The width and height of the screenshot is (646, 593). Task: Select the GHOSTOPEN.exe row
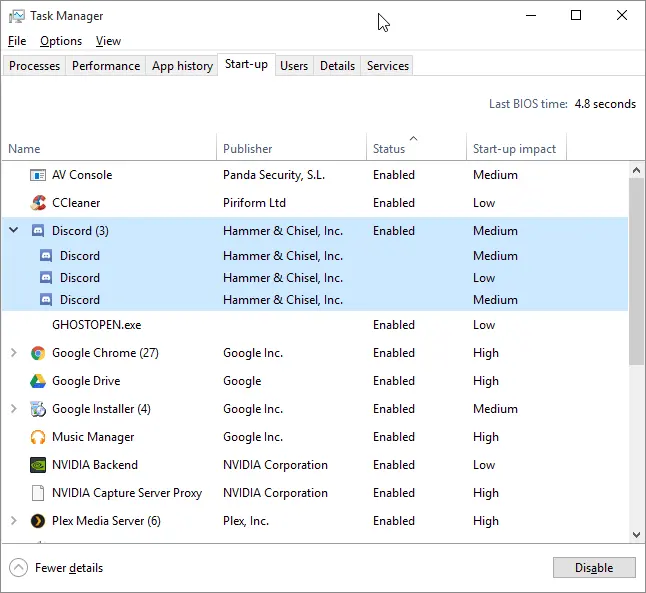point(315,325)
